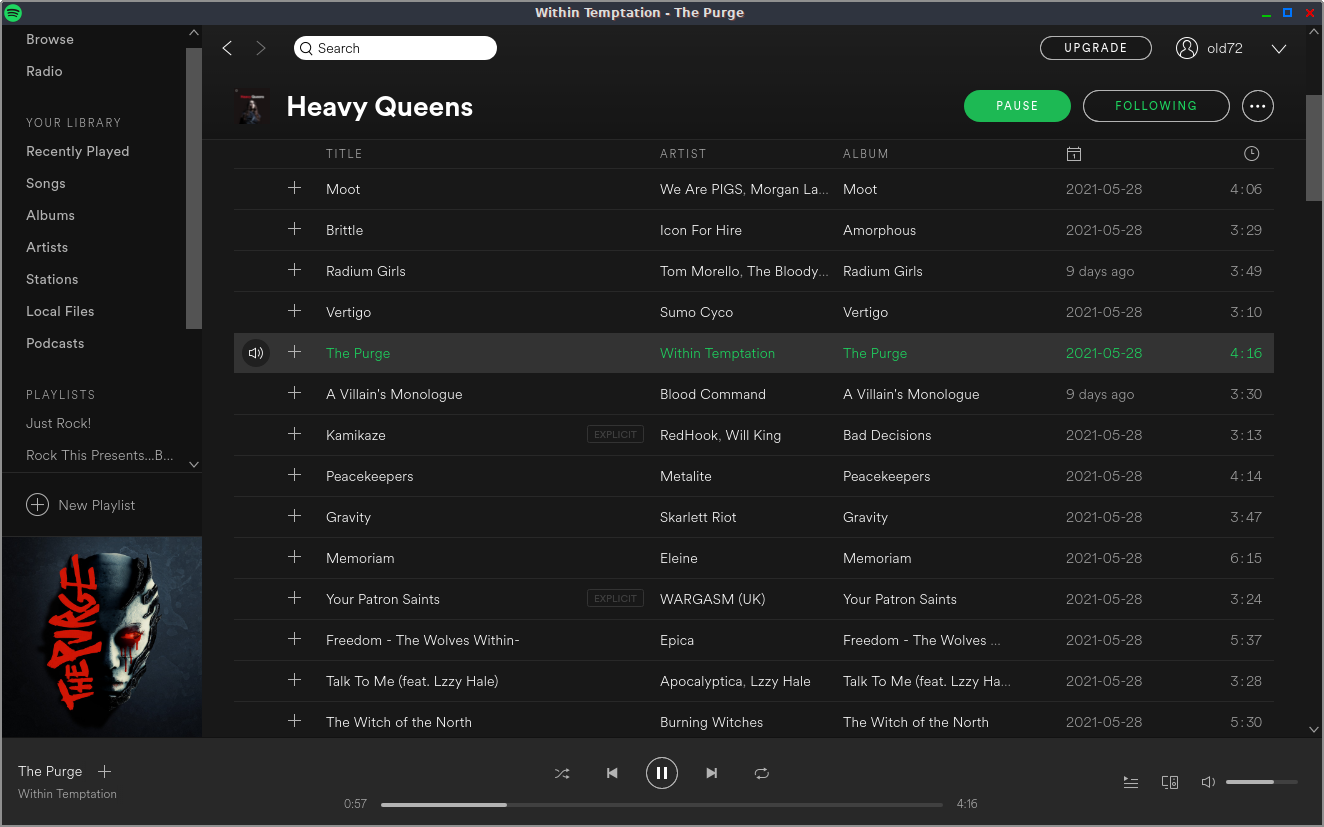This screenshot has width=1324, height=827.
Task: Open Stations in your library
Action: [52, 280]
